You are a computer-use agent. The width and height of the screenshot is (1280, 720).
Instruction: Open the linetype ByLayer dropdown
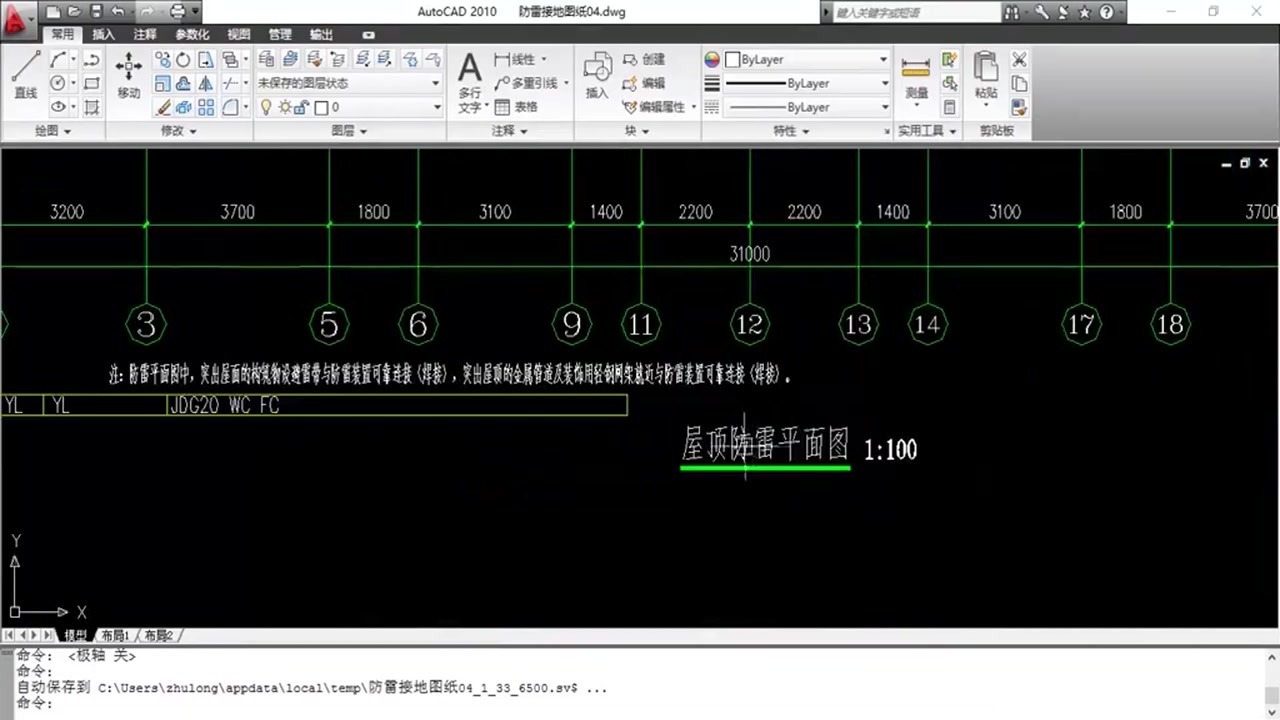[806, 107]
